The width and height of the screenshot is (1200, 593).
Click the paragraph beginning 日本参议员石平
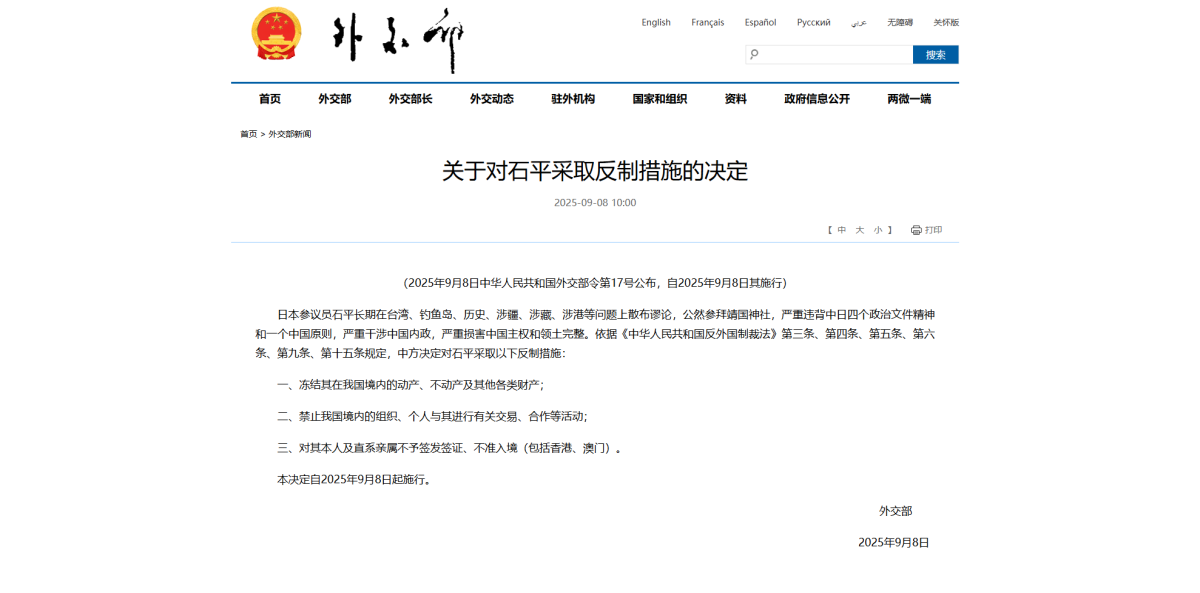(595, 334)
